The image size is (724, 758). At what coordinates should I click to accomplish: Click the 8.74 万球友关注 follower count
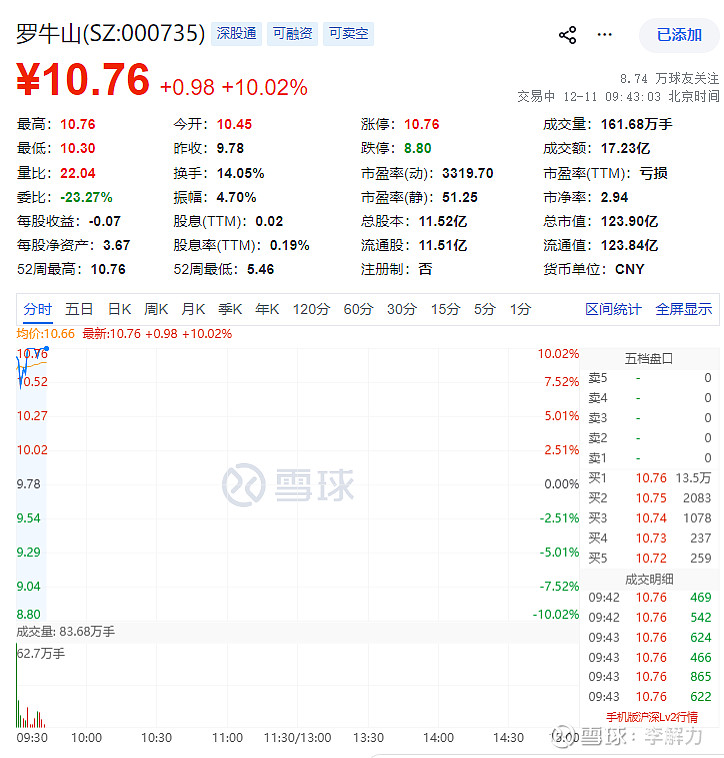point(669,78)
